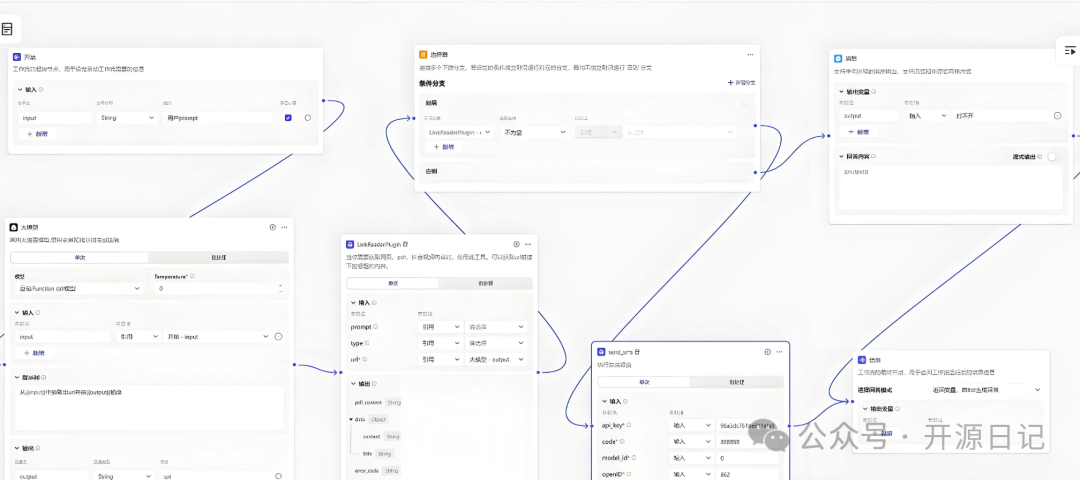1080x480 pixels.
Task: Click the send_sms node icon
Action: (601, 351)
